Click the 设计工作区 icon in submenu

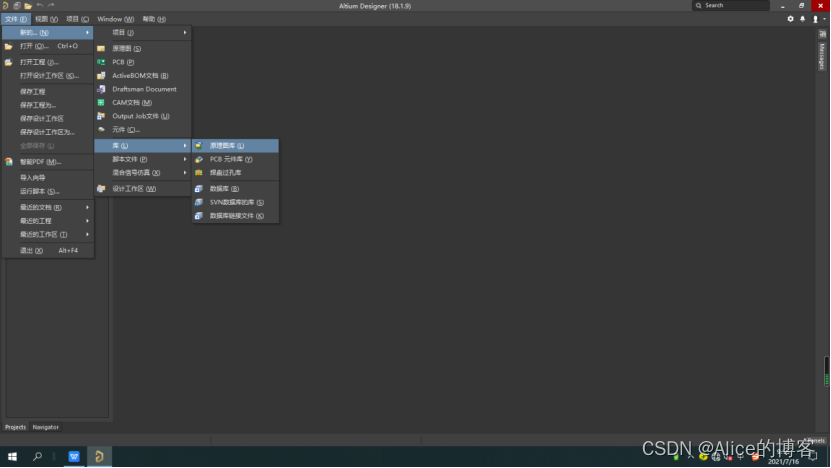[x=101, y=188]
